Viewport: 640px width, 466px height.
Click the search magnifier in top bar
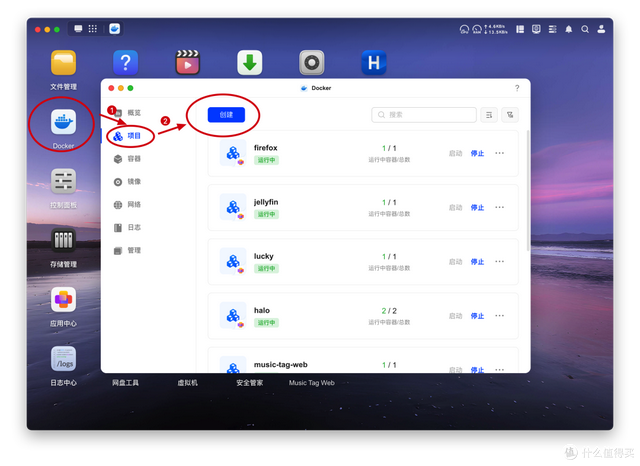(585, 29)
